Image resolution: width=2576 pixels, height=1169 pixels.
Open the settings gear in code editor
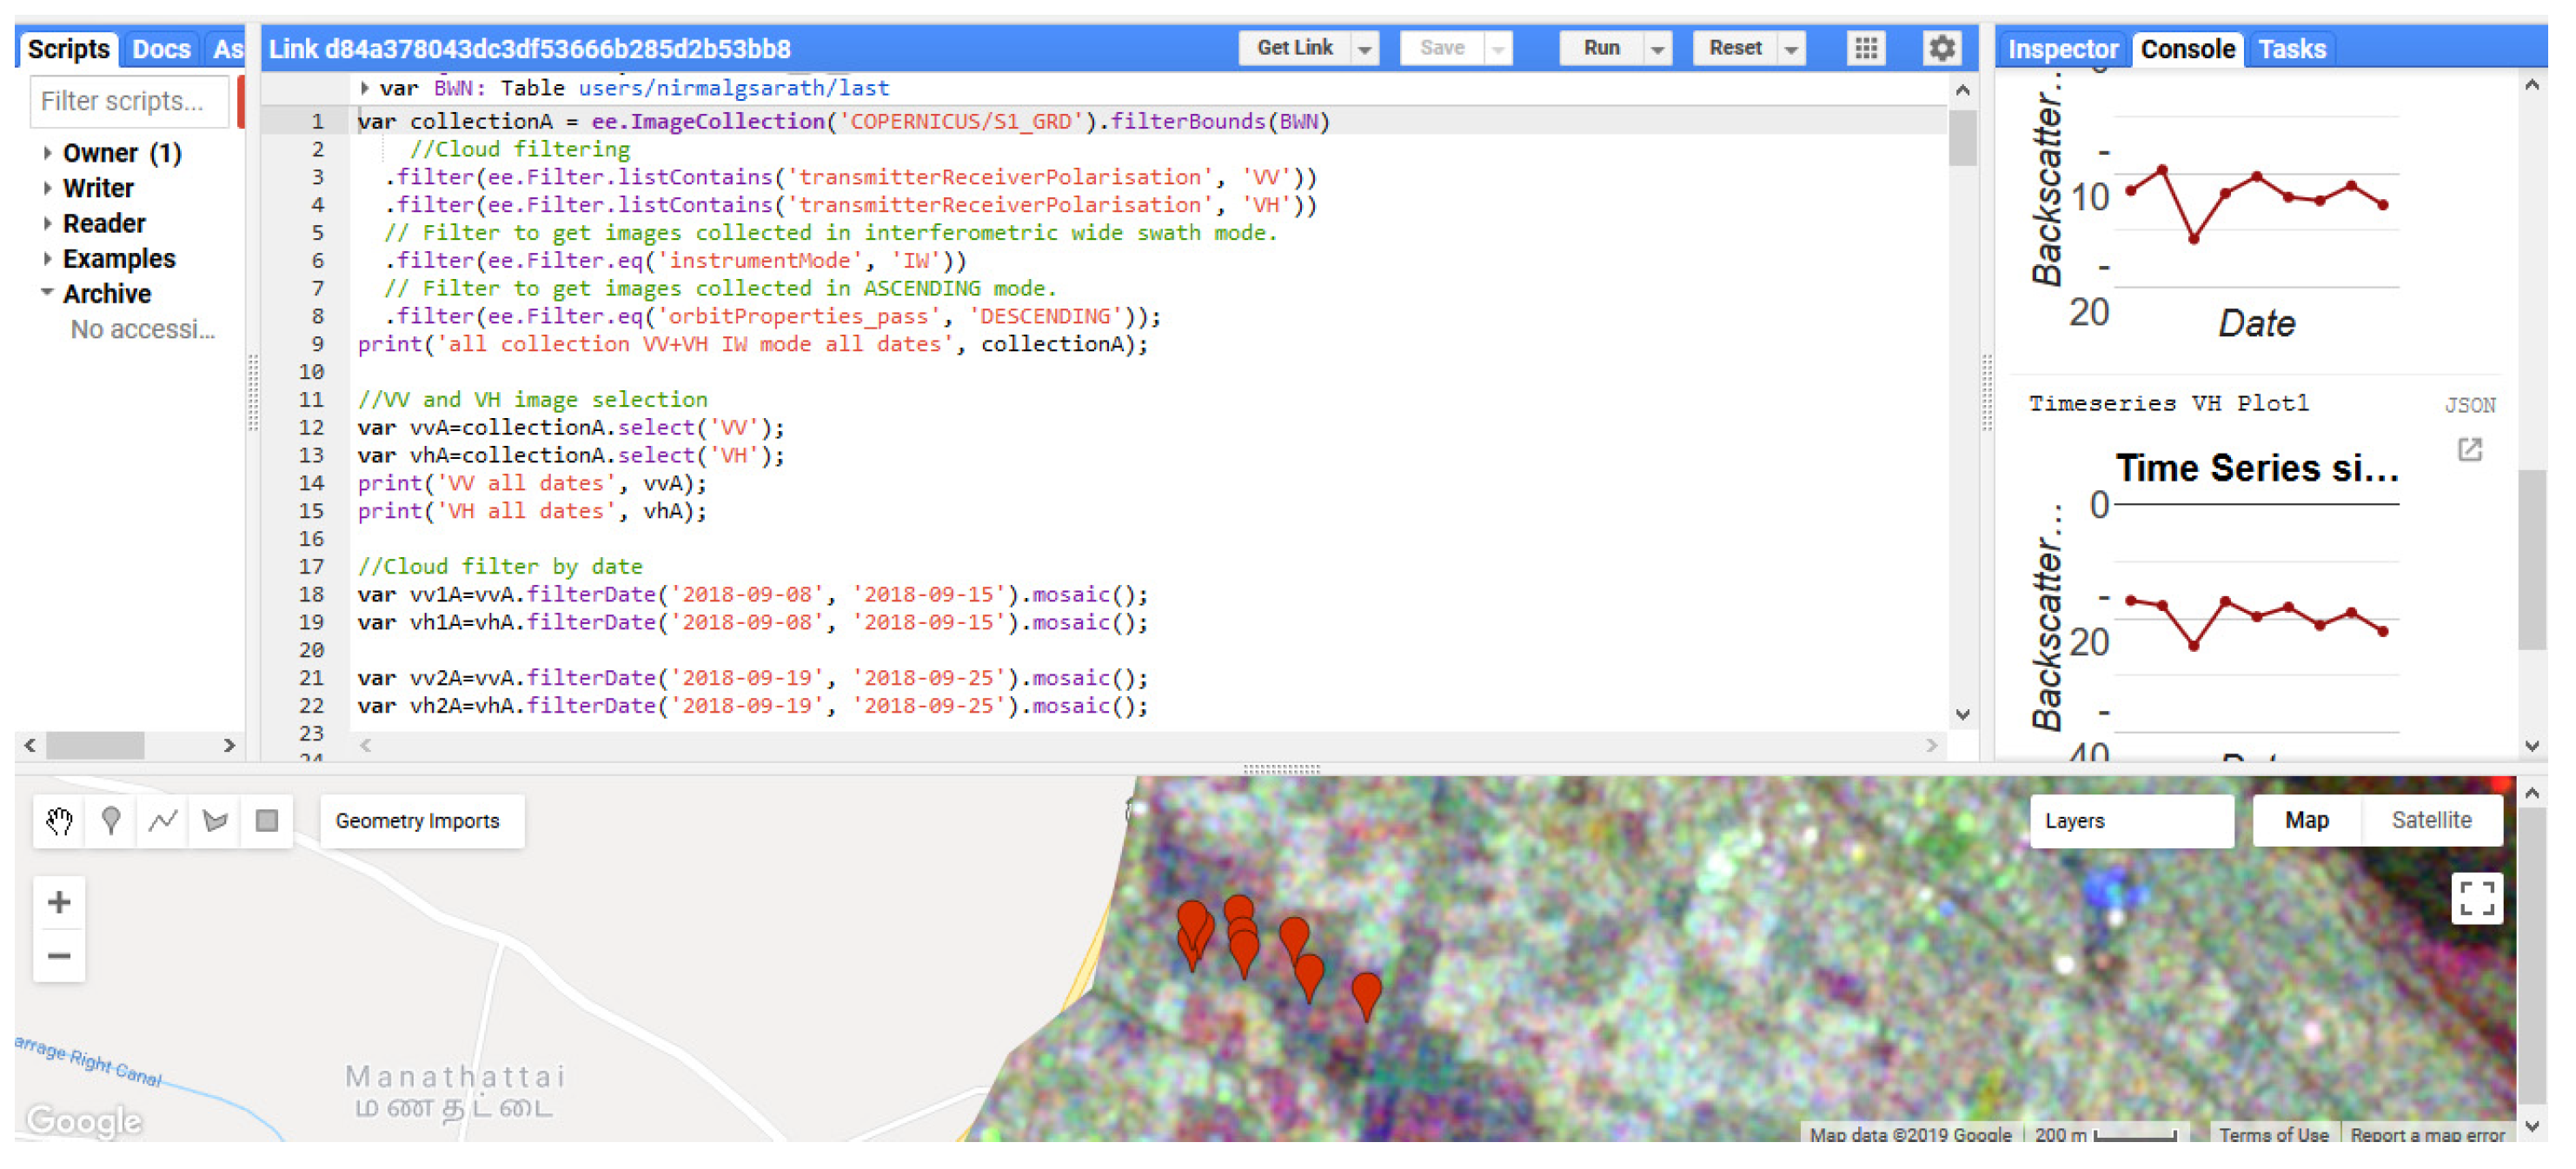[x=1941, y=48]
